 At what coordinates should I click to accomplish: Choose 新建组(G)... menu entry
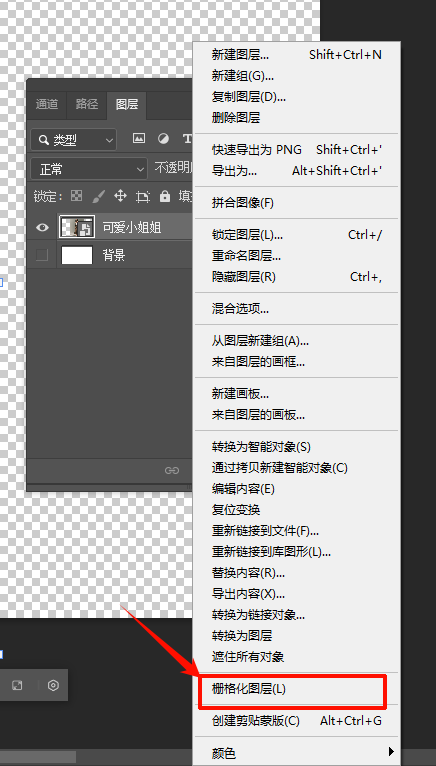point(297,76)
